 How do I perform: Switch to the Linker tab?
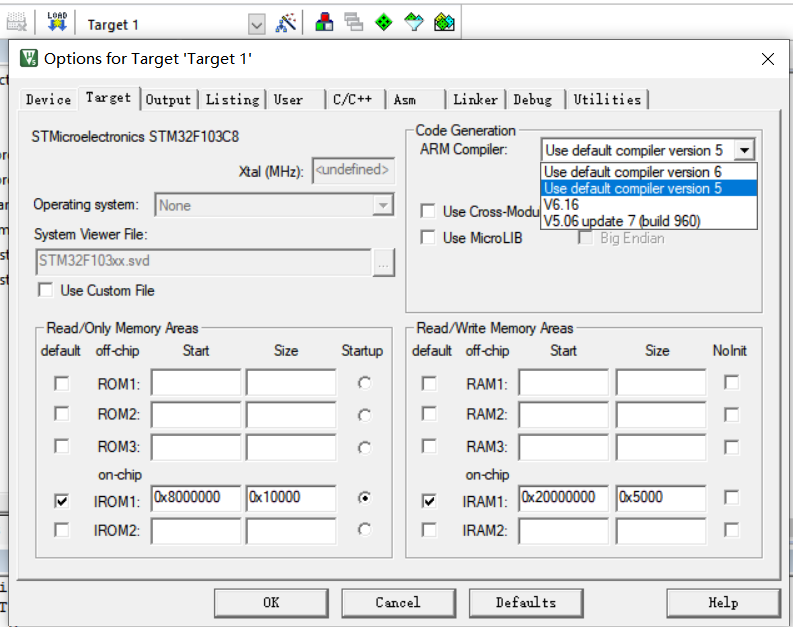pos(475,100)
